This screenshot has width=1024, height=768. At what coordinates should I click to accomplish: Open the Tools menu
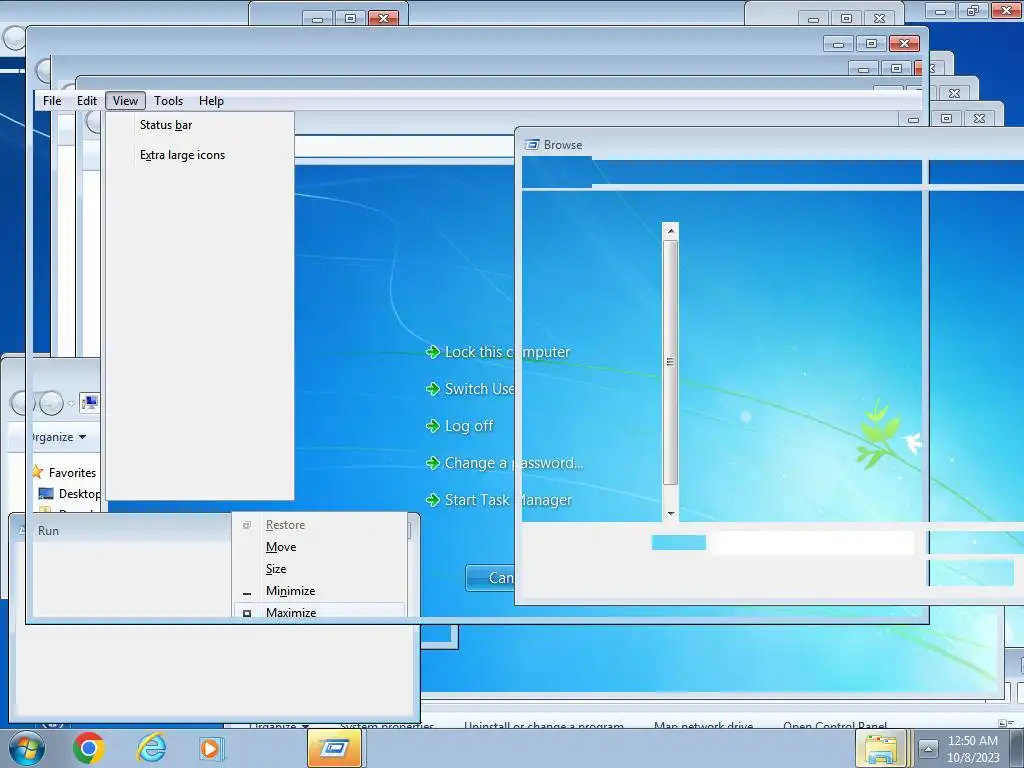[168, 101]
